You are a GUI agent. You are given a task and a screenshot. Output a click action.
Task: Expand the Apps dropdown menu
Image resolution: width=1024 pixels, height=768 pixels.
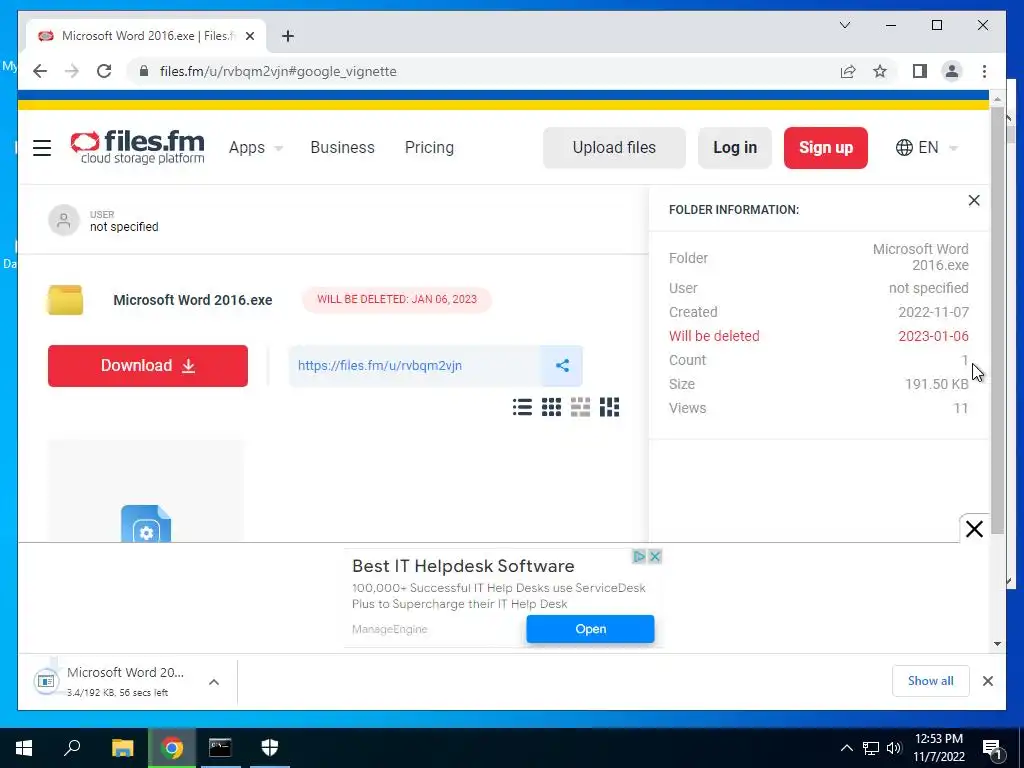tap(255, 148)
